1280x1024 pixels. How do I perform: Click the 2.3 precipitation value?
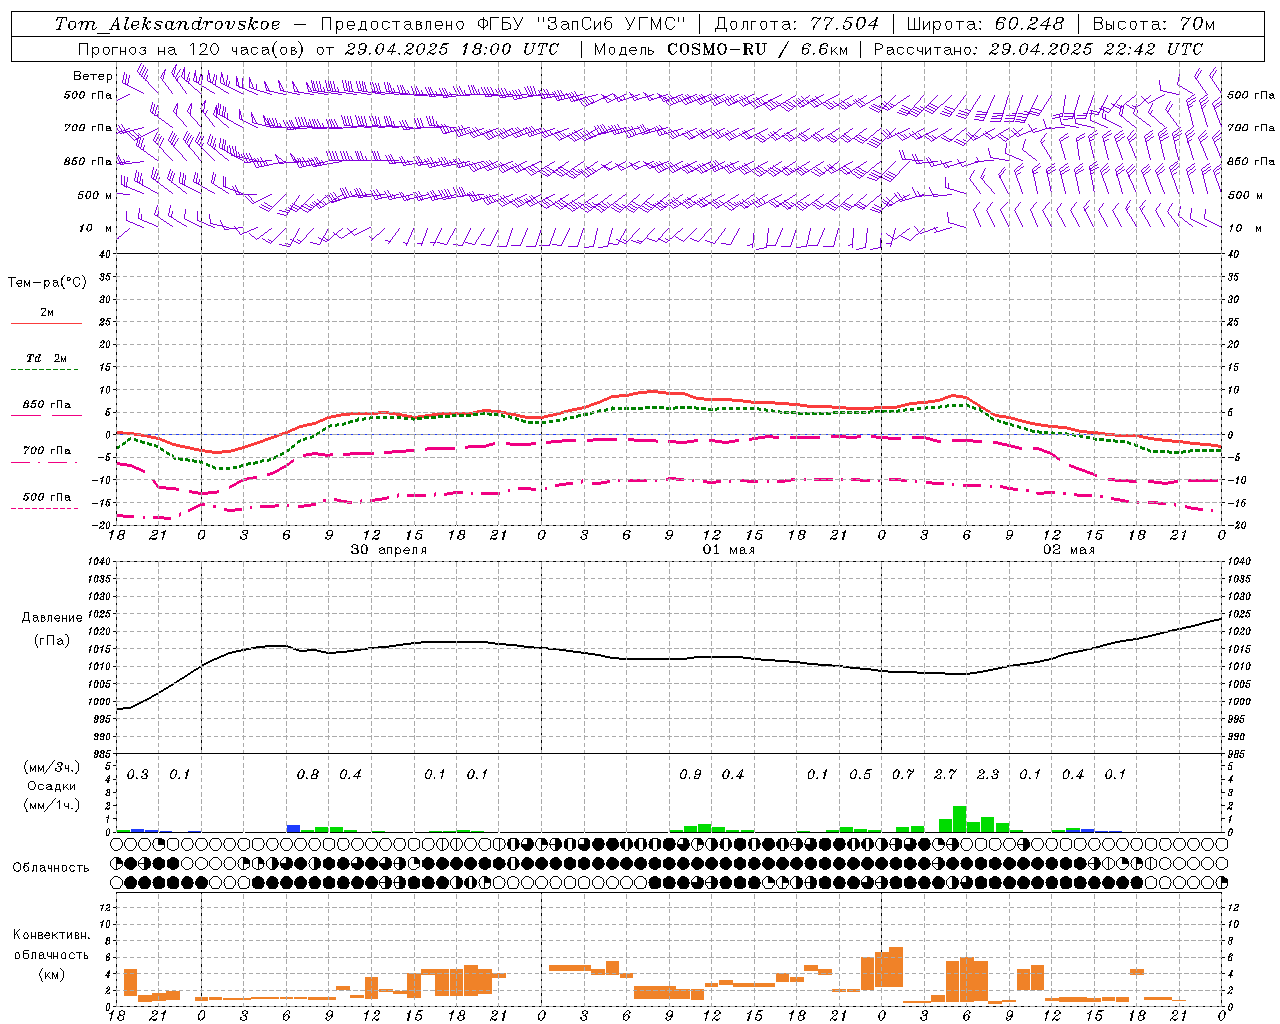[988, 775]
